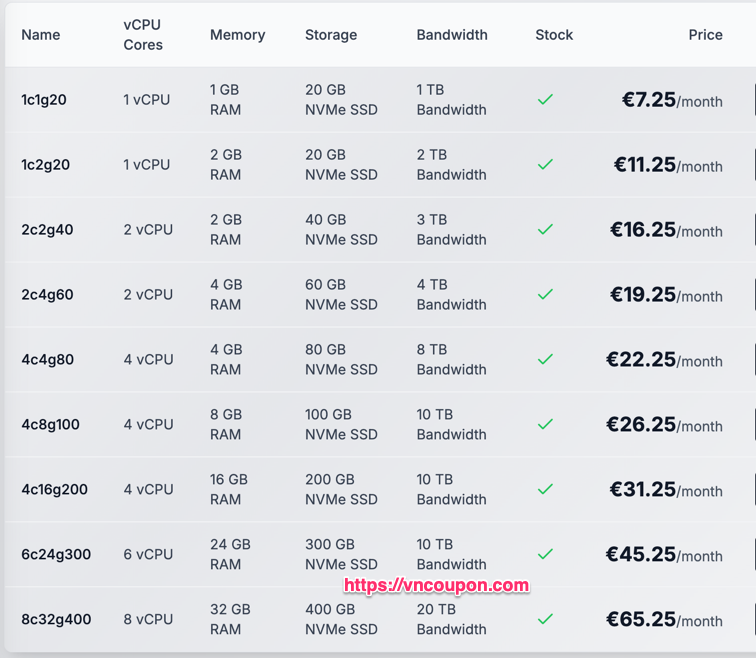
Task: Click the Price column header
Action: click(705, 35)
